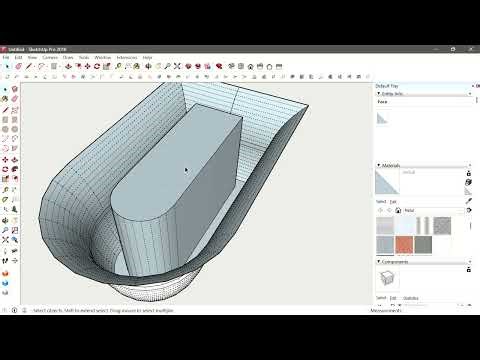
Task: Click the Entity Info face material thumbnail
Action: (382, 118)
